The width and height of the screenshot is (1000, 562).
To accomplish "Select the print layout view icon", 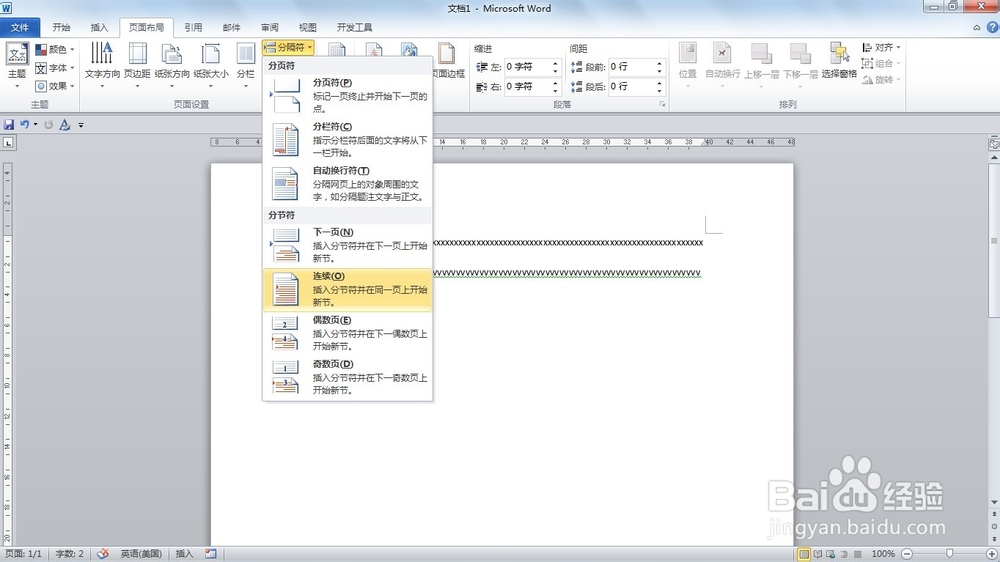I will click(x=804, y=554).
